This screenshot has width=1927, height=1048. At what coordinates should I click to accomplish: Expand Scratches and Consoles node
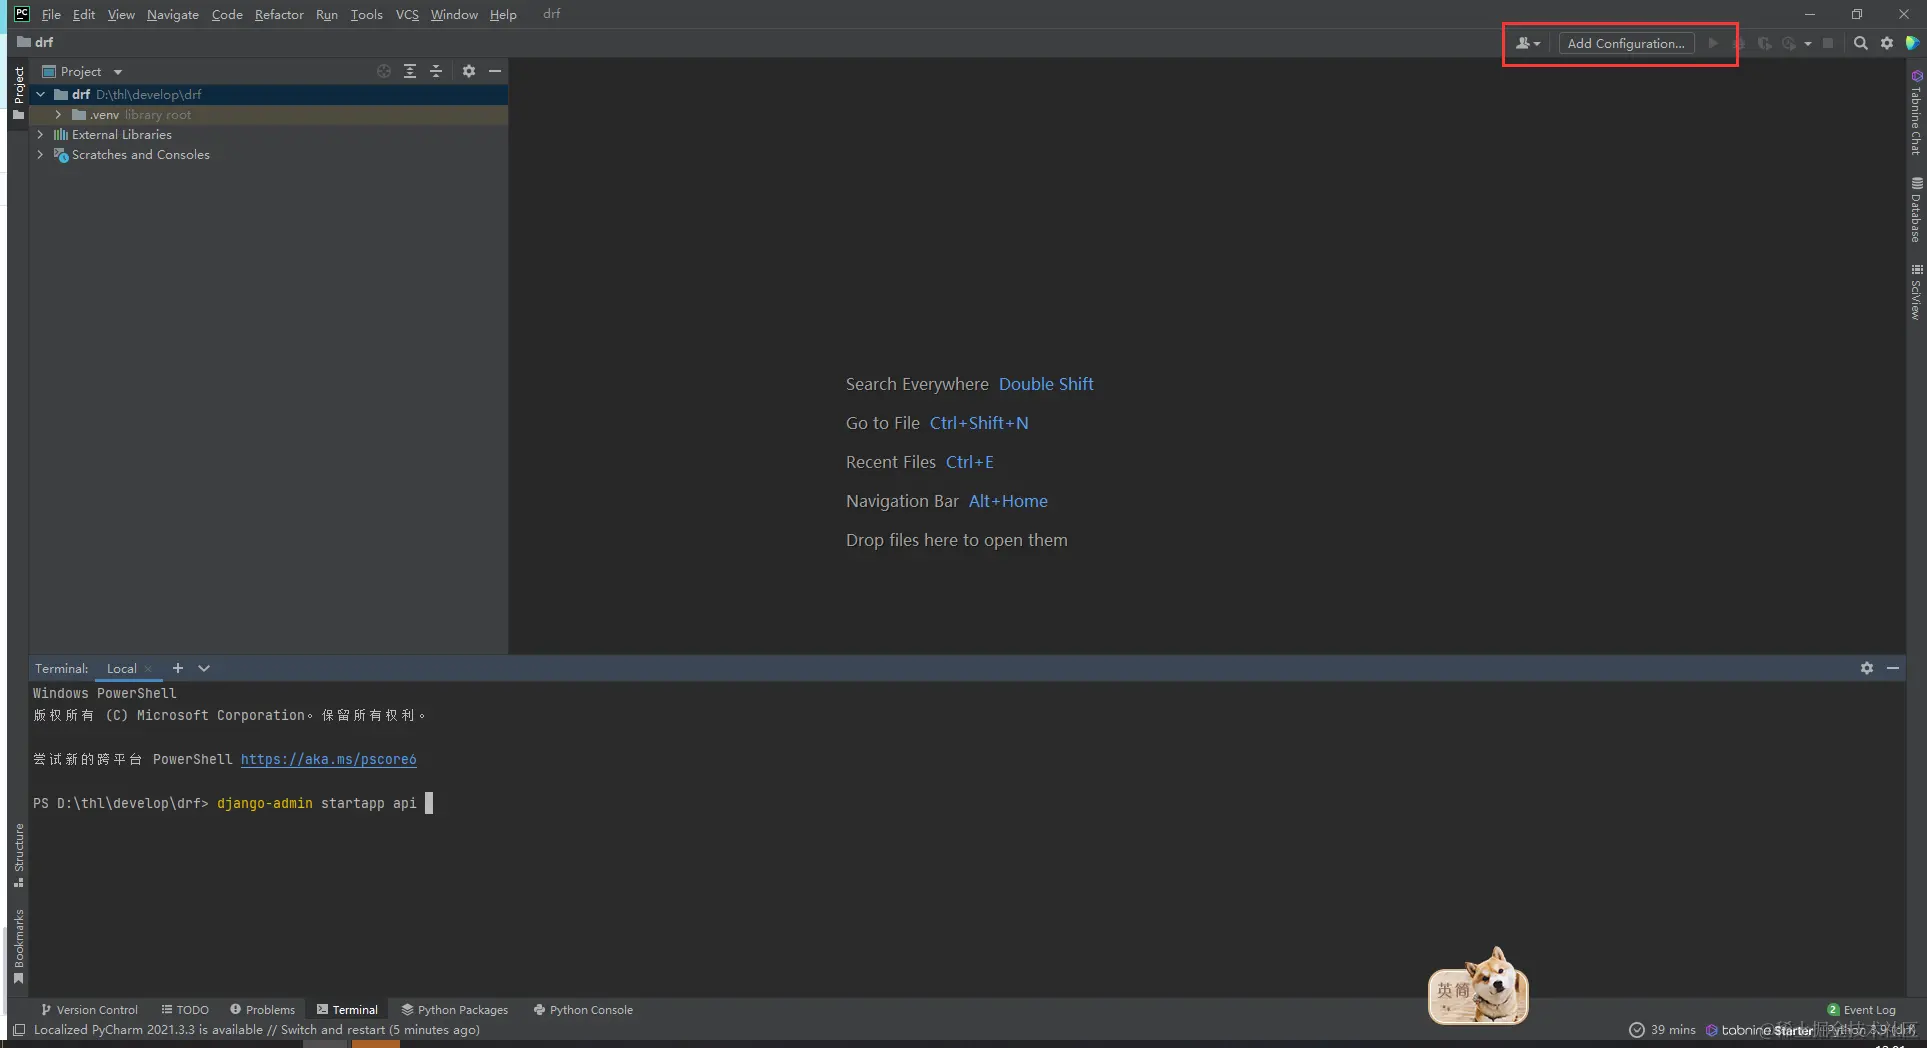tap(40, 155)
